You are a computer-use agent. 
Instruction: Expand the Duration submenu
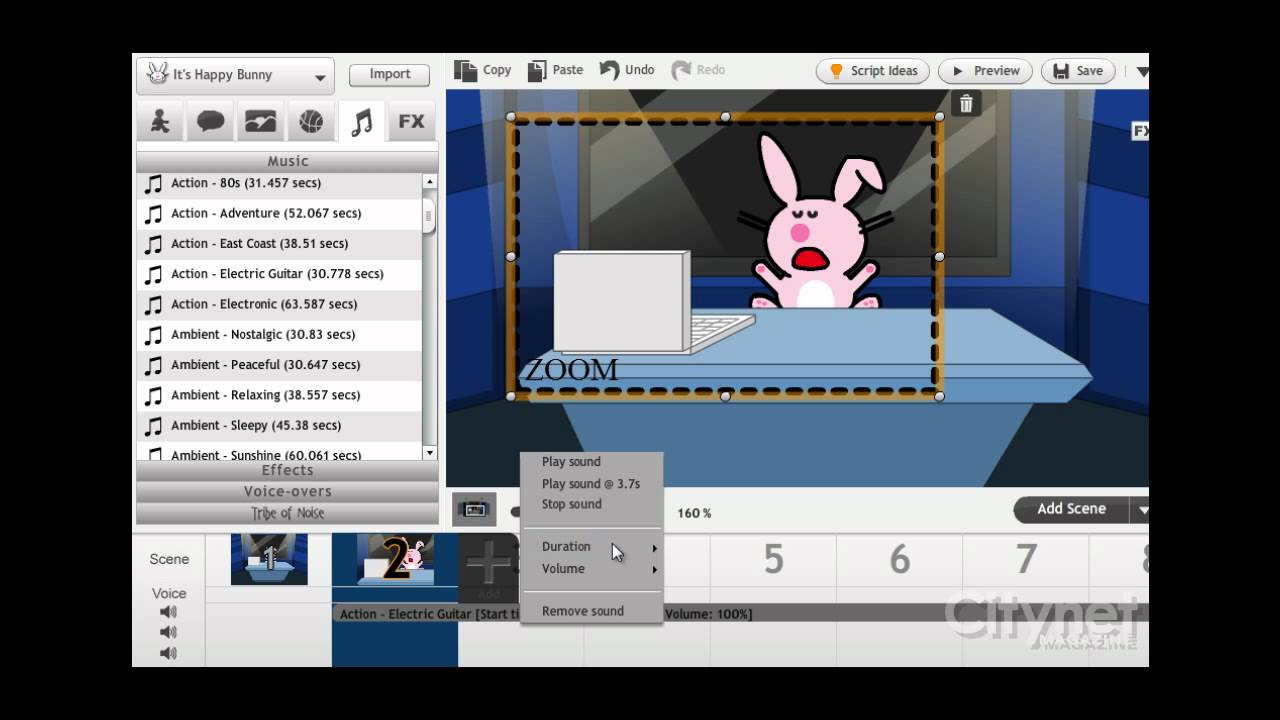point(591,547)
